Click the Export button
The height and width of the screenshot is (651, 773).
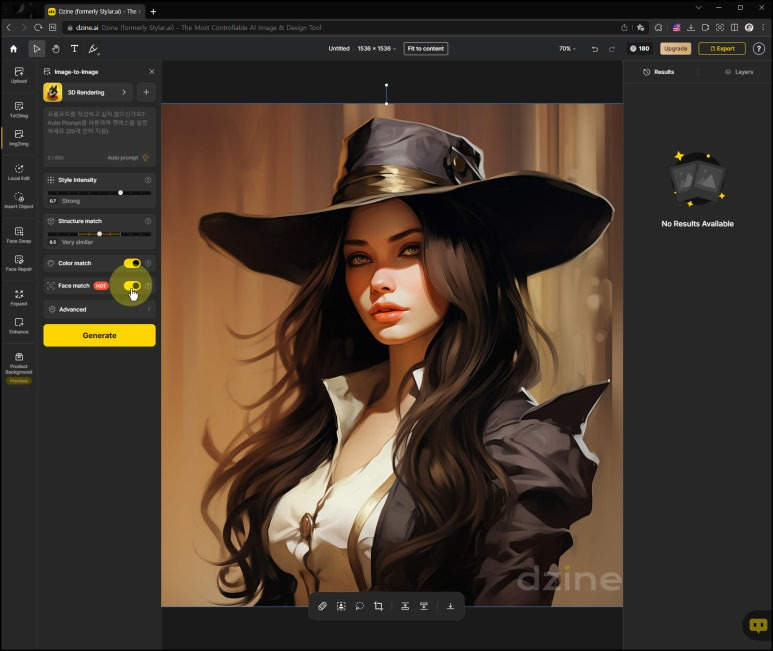pos(722,49)
